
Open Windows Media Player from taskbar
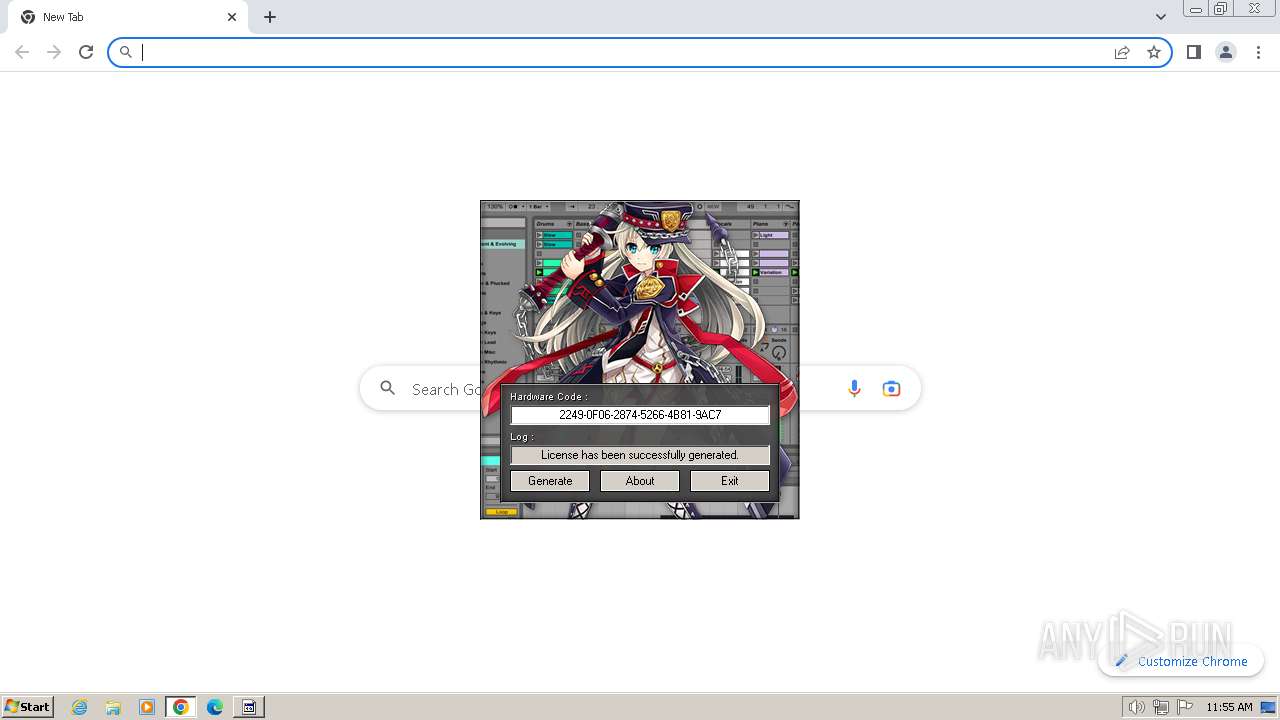[147, 707]
